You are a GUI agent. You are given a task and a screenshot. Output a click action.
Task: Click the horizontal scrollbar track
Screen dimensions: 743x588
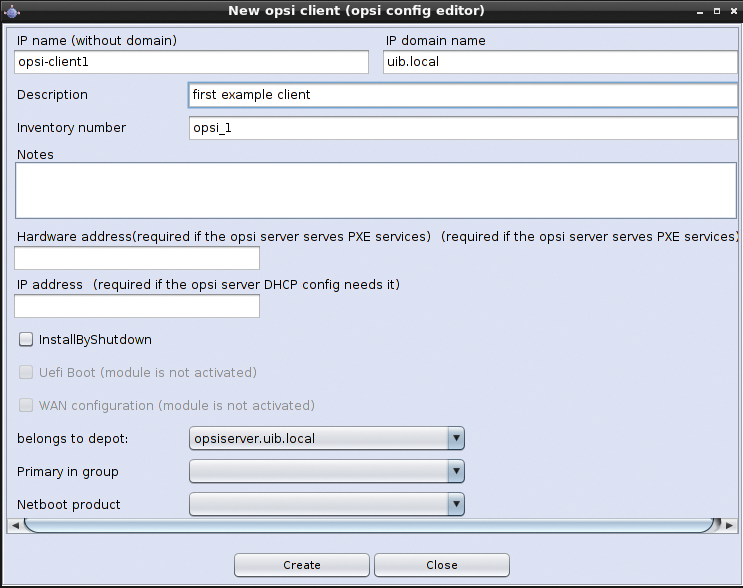coord(370,525)
